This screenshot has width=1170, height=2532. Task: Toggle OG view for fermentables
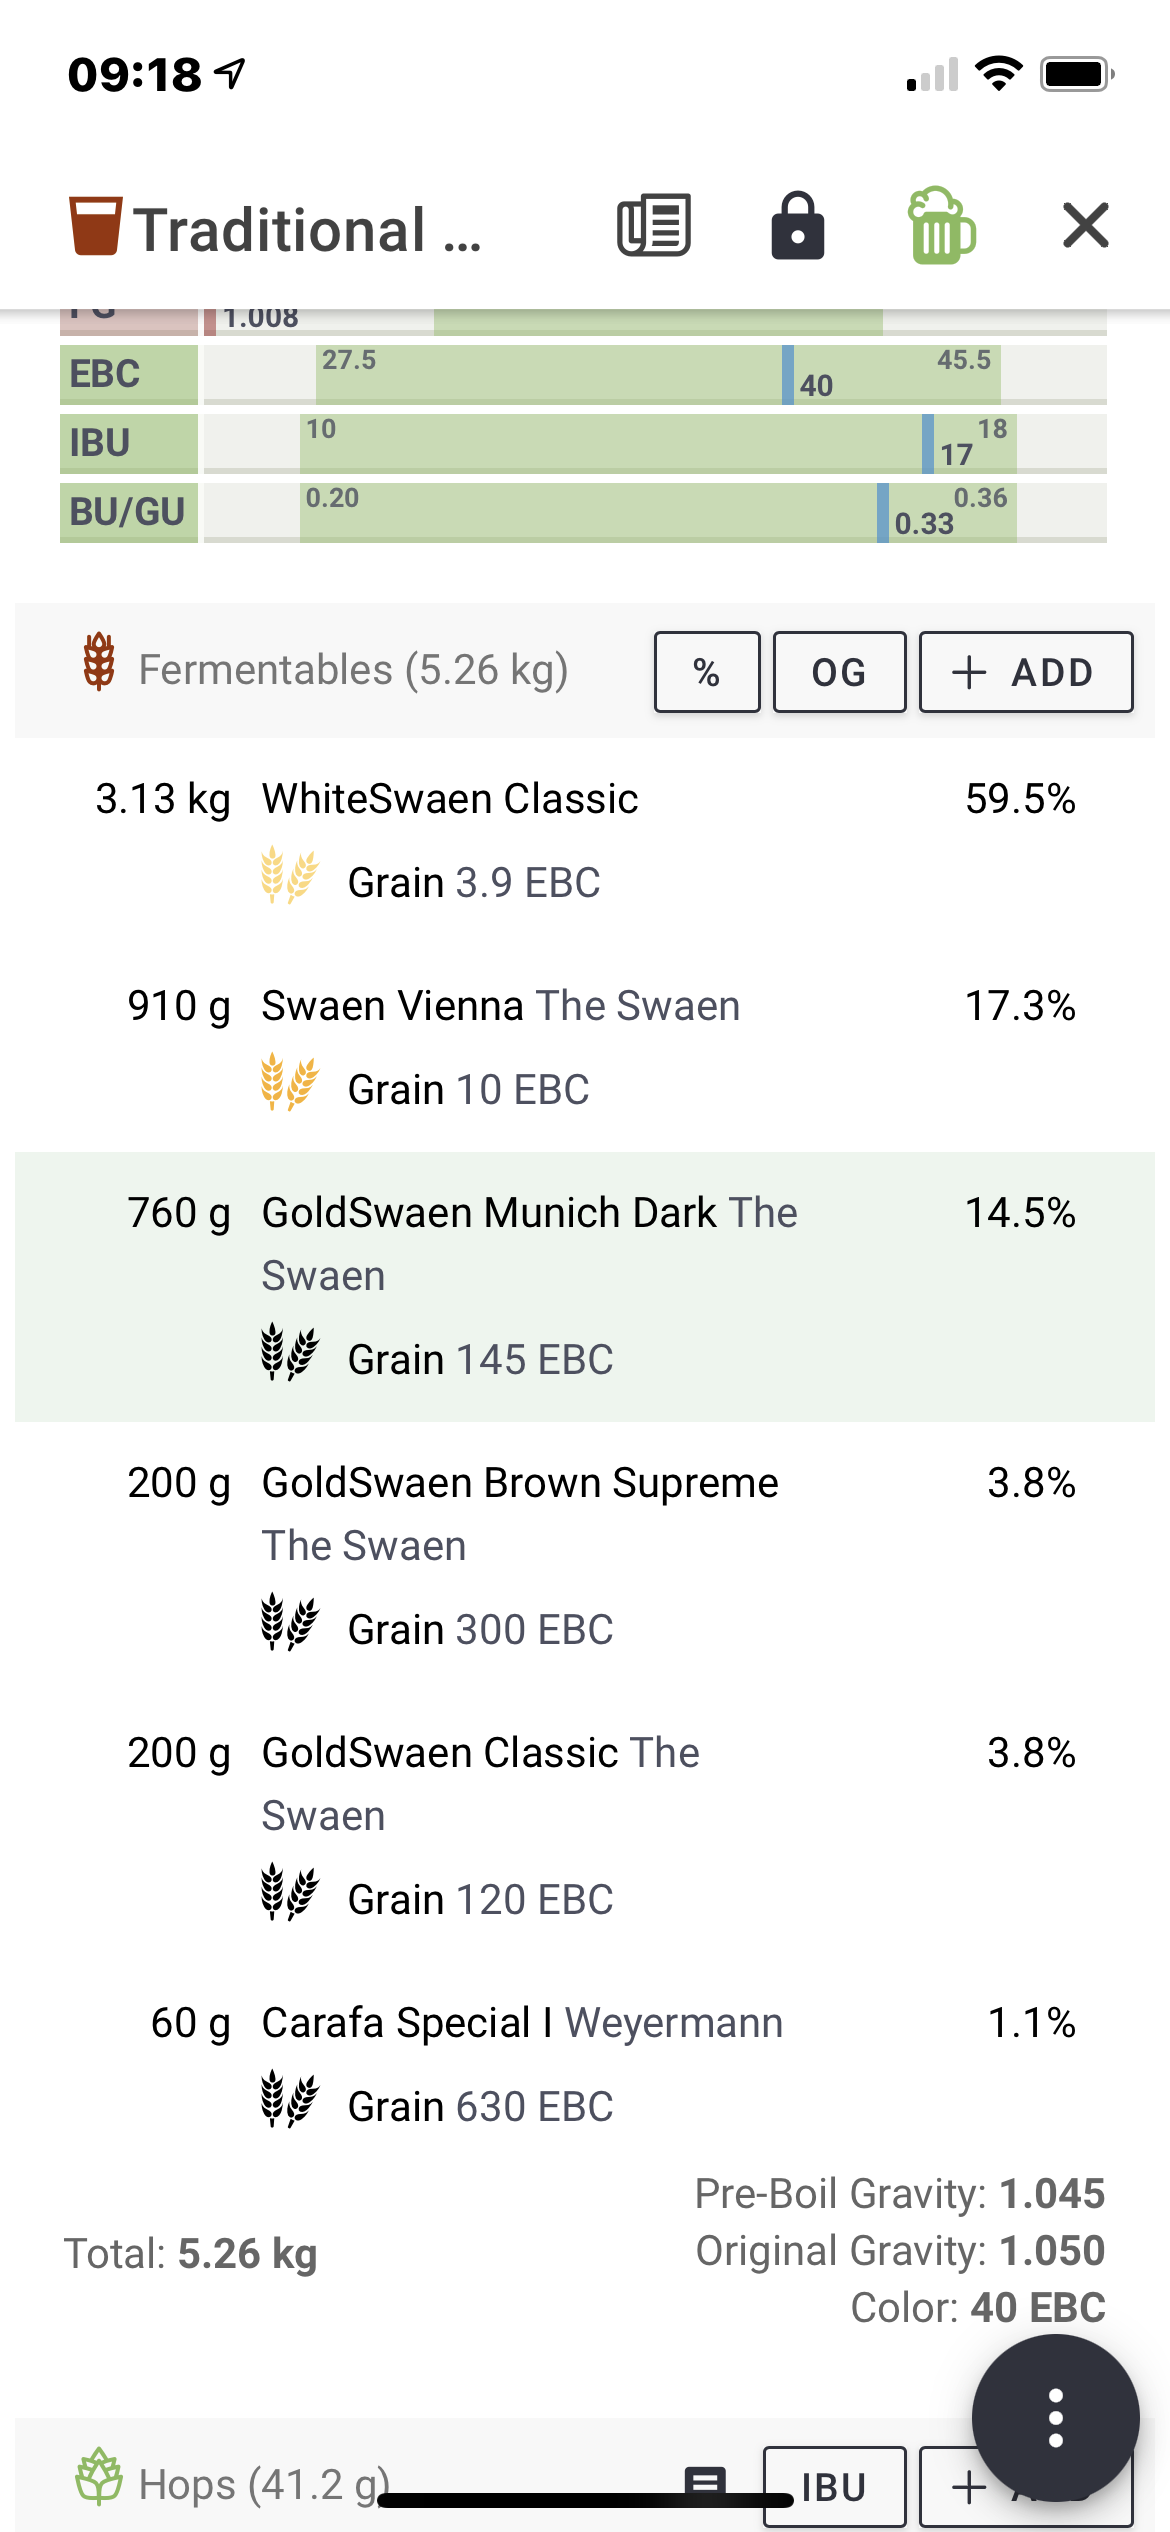(840, 672)
